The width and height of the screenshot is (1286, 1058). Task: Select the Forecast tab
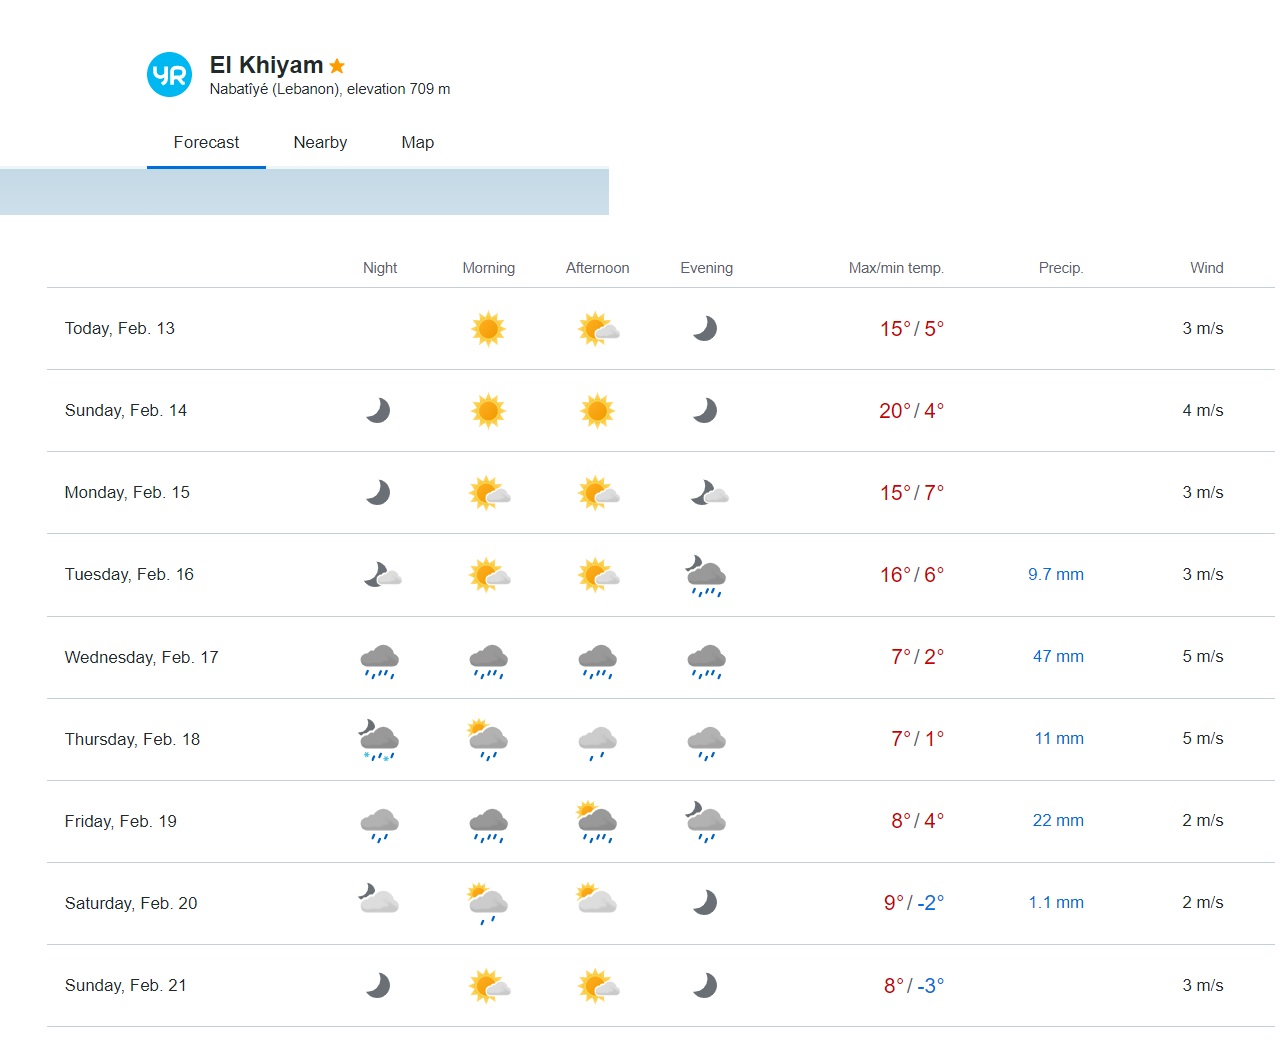[206, 142]
